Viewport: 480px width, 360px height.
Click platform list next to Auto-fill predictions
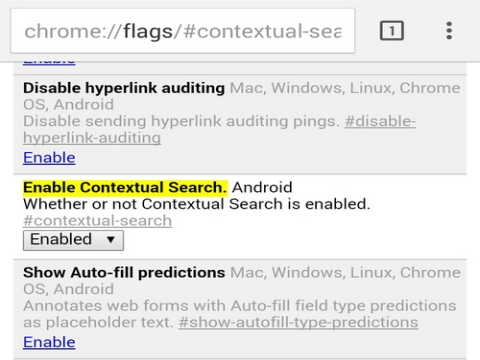pyautogui.click(x=242, y=281)
